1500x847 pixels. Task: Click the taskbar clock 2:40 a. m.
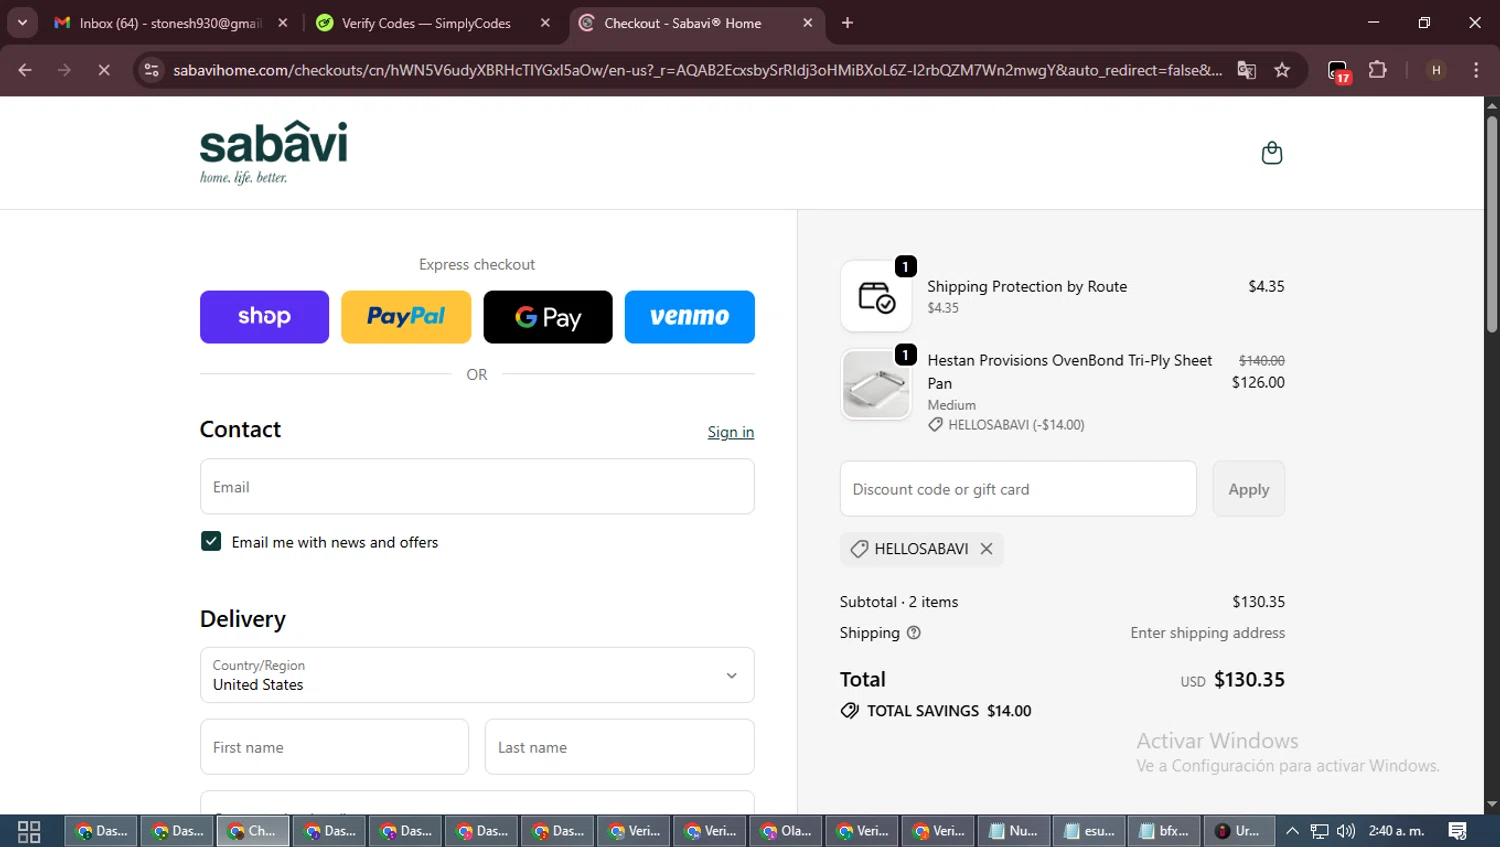[x=1396, y=831]
